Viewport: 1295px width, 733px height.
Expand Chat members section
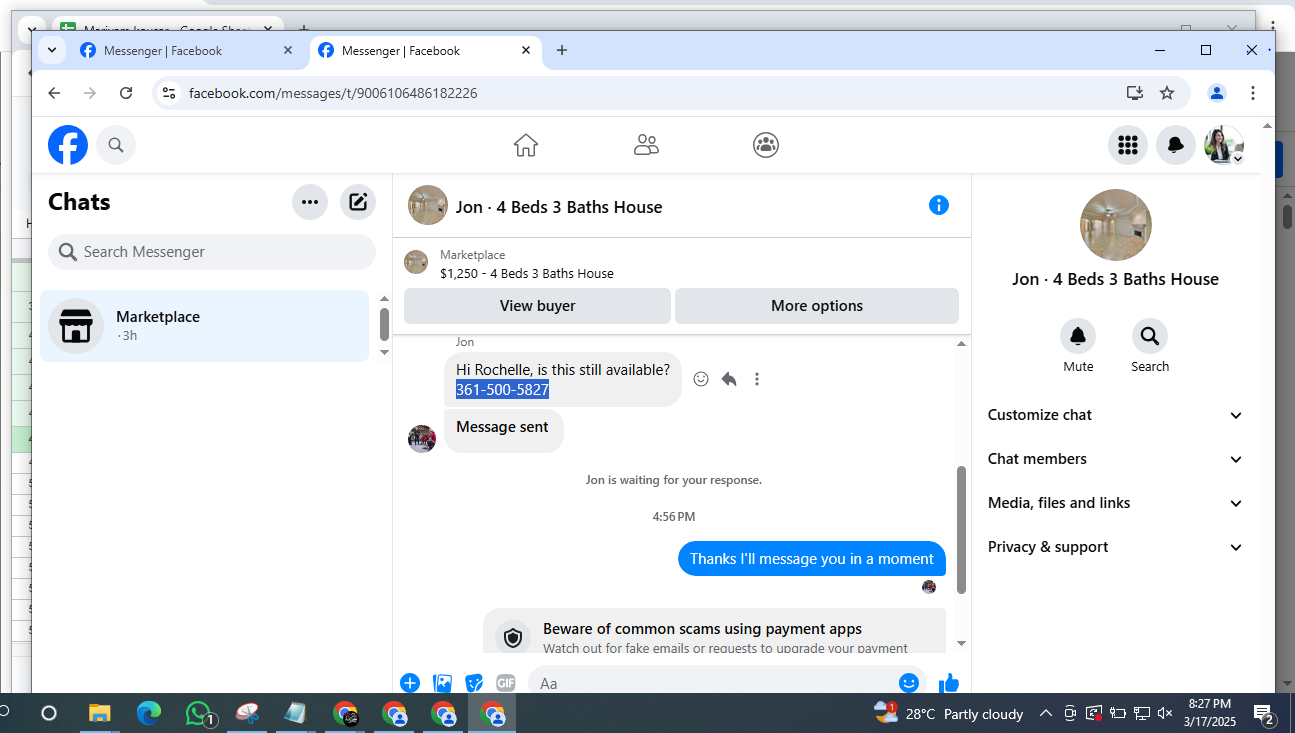1115,459
